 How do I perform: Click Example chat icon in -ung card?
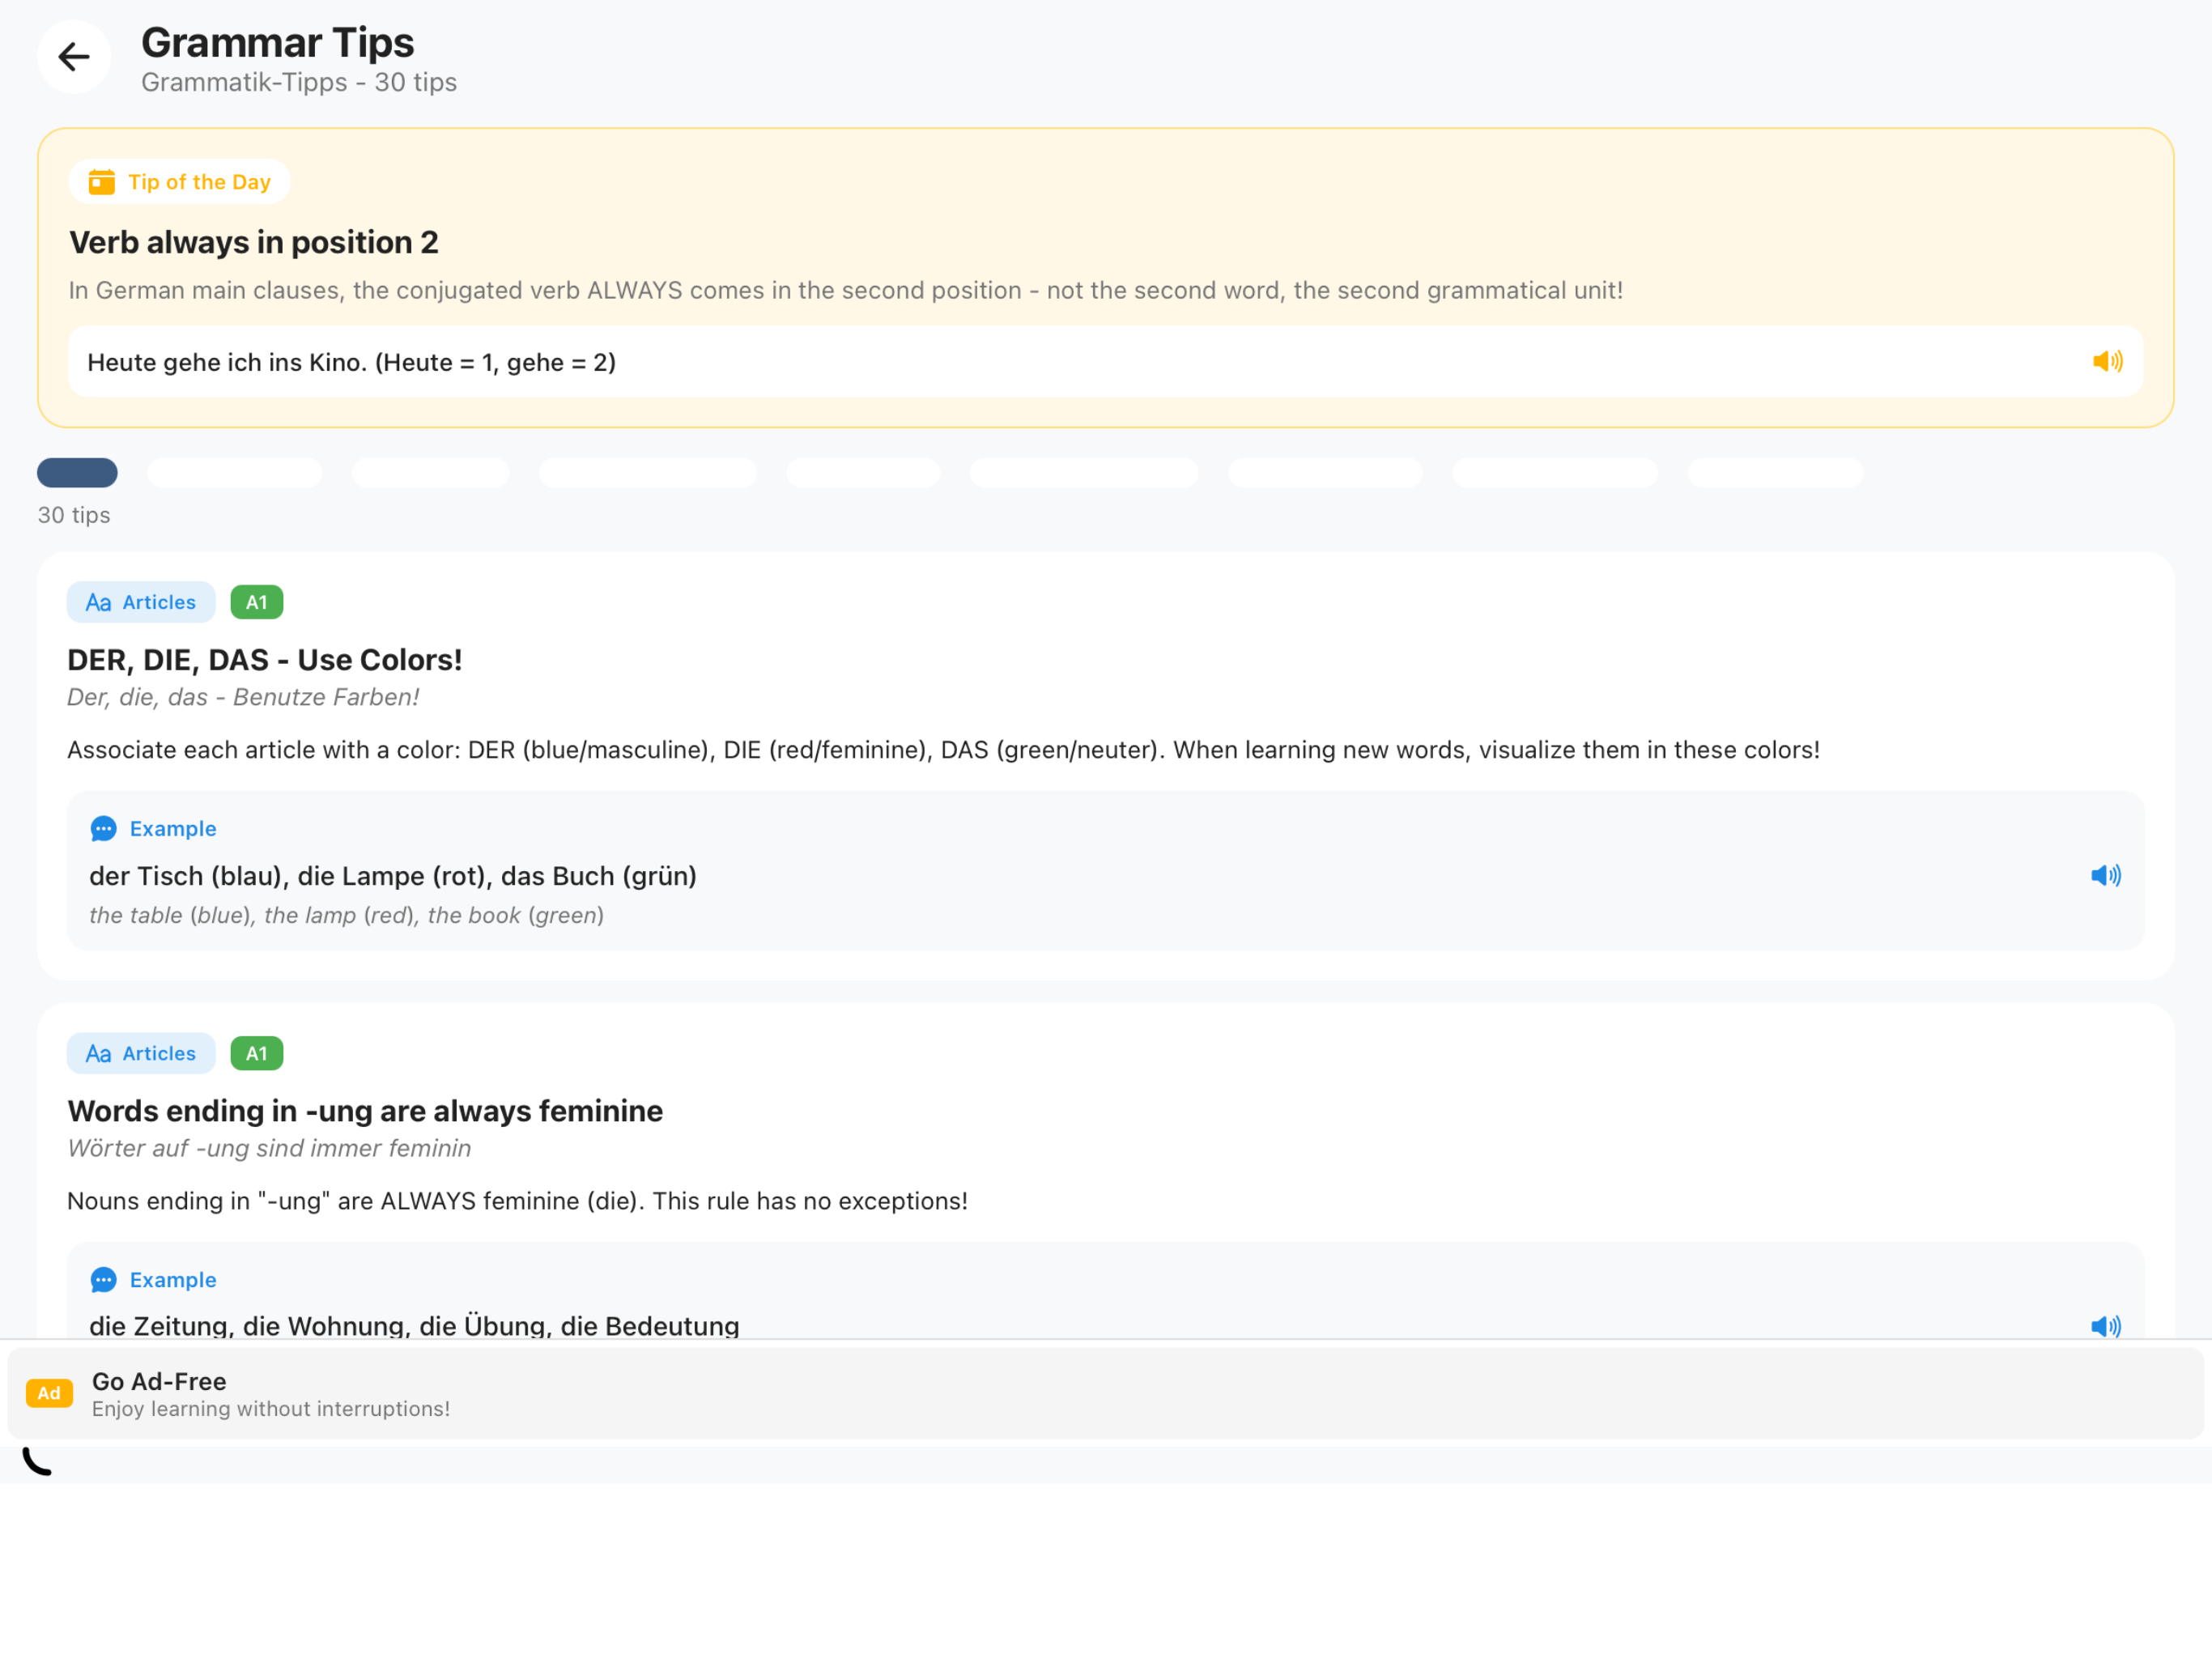coord(103,1280)
